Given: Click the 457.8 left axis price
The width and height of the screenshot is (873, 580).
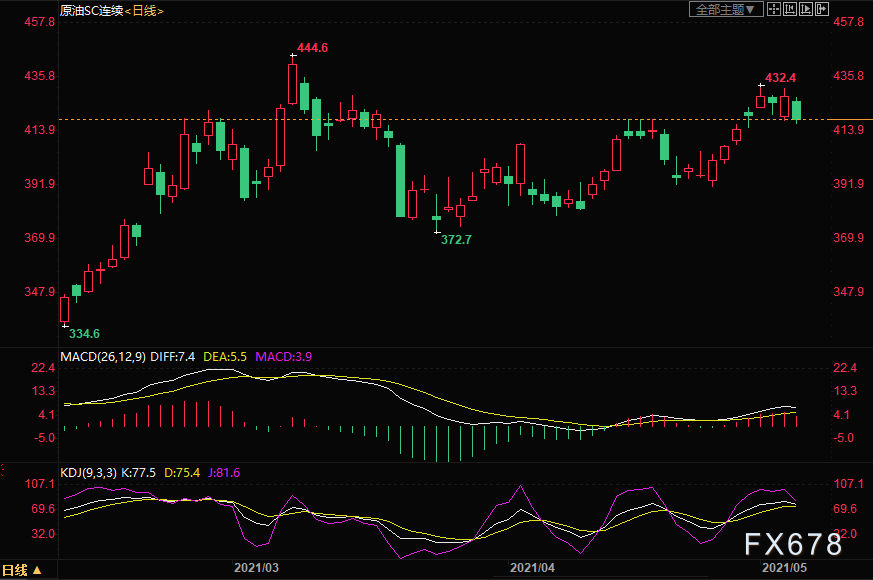Looking at the screenshot, I should [40, 22].
